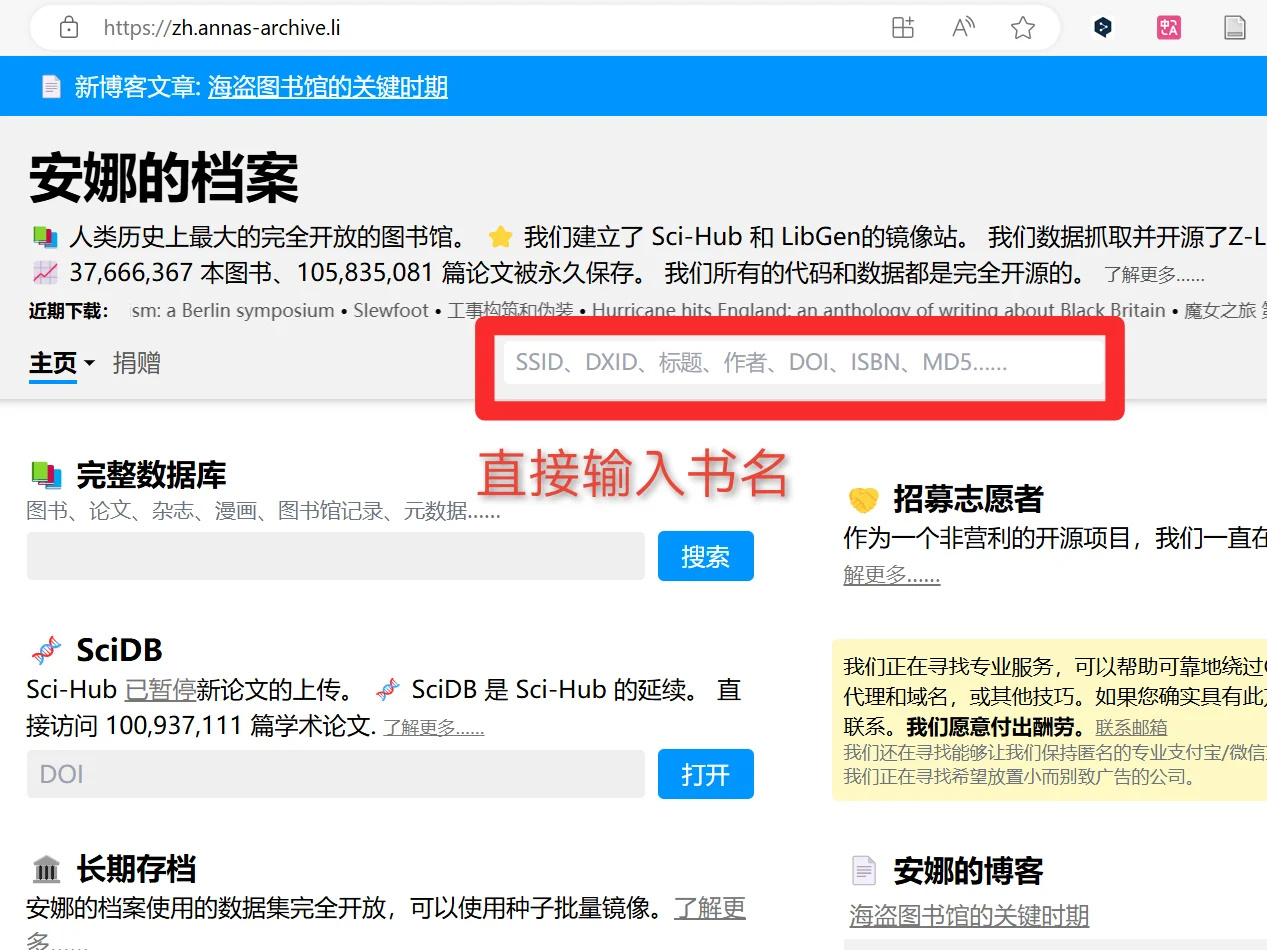Image resolution: width=1267 pixels, height=950 pixels.
Task: Open the document reader extension icon
Action: [x=1235, y=28]
